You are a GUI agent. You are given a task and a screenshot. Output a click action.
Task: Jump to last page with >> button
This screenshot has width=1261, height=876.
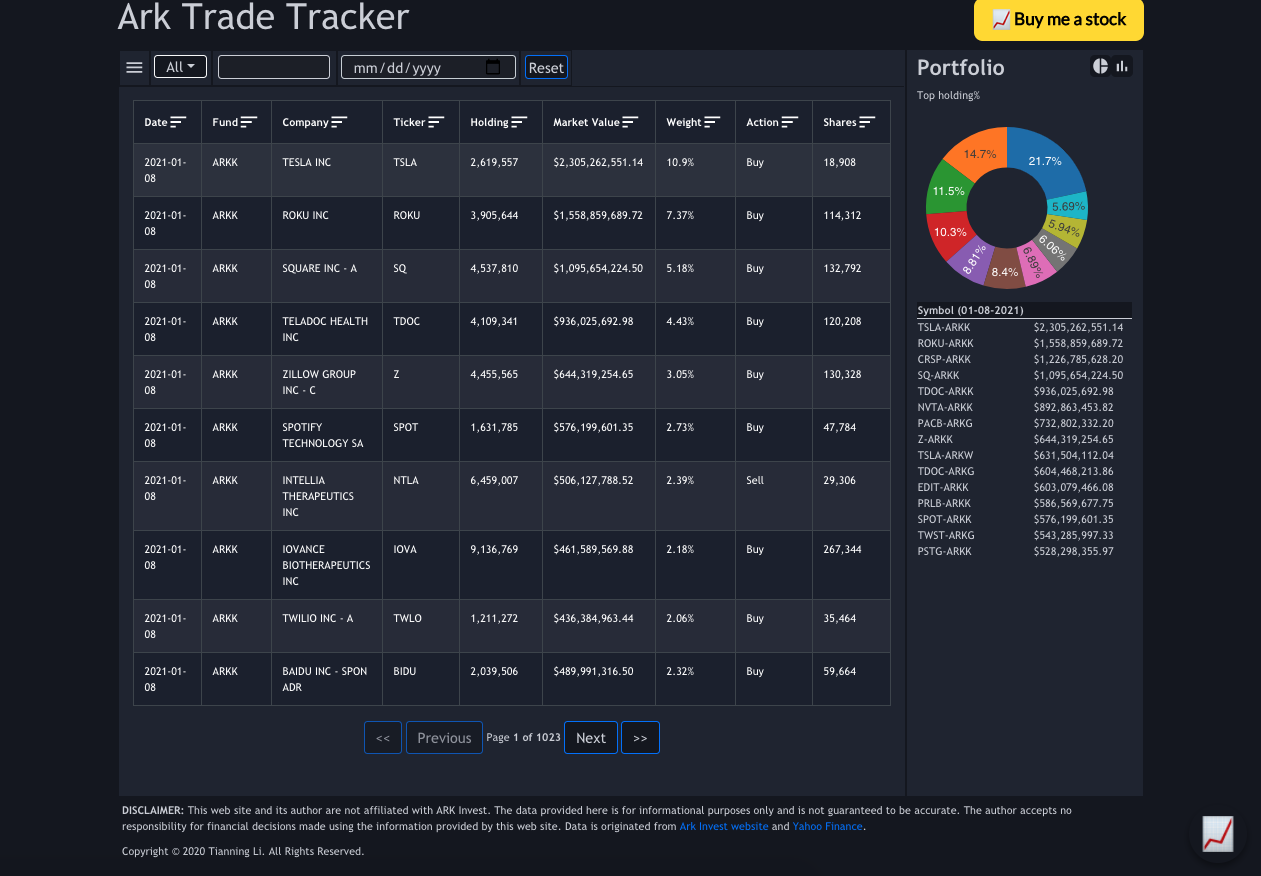(640, 738)
